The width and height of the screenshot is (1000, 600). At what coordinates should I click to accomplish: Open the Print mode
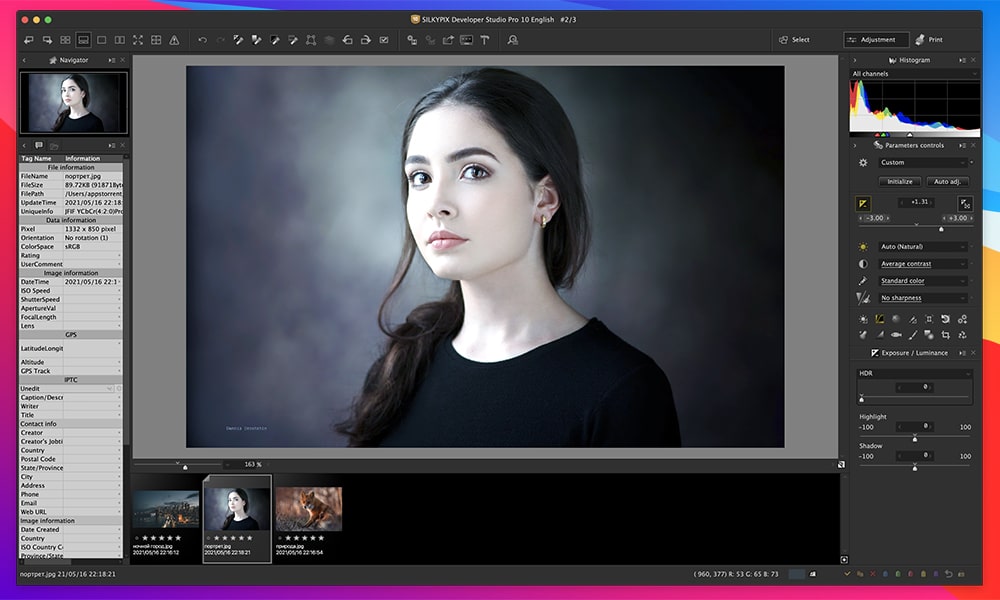[x=937, y=40]
